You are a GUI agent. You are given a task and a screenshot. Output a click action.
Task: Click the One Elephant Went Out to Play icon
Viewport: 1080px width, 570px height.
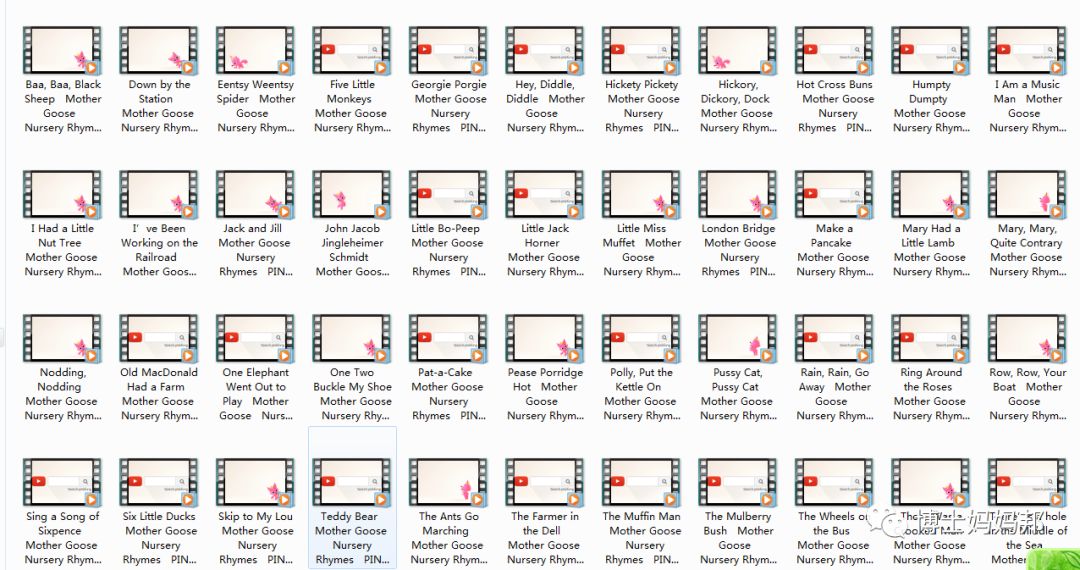pos(255,338)
